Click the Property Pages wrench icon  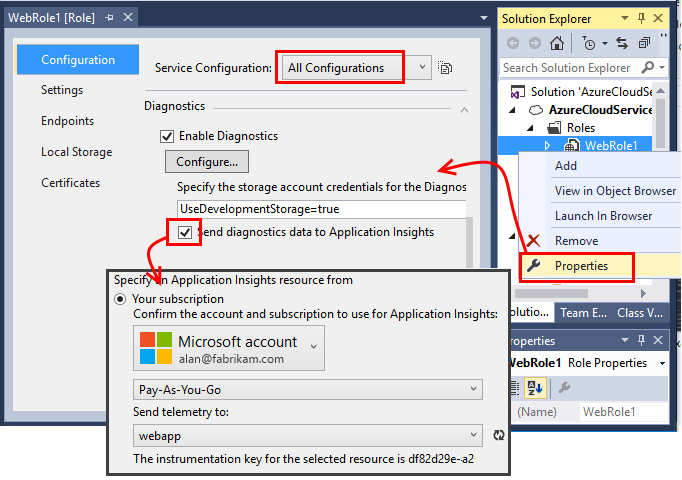pyautogui.click(x=563, y=388)
